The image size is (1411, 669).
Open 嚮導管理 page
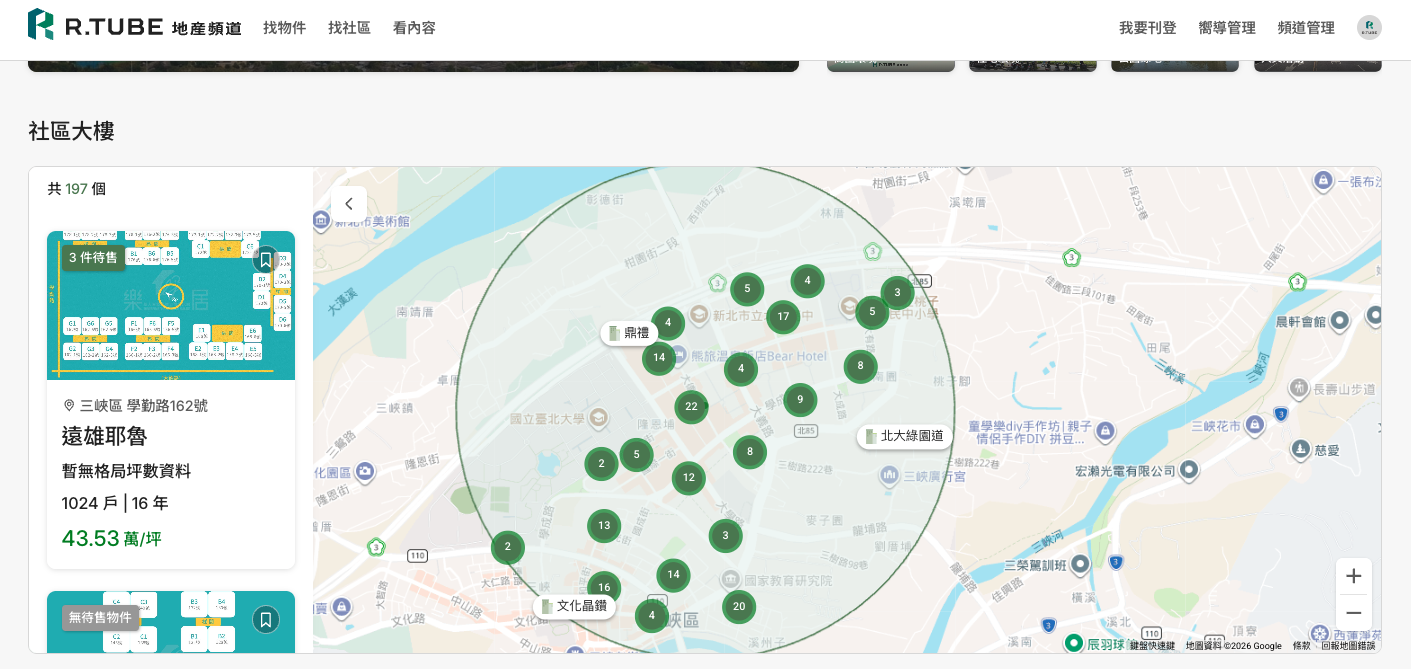click(1227, 28)
